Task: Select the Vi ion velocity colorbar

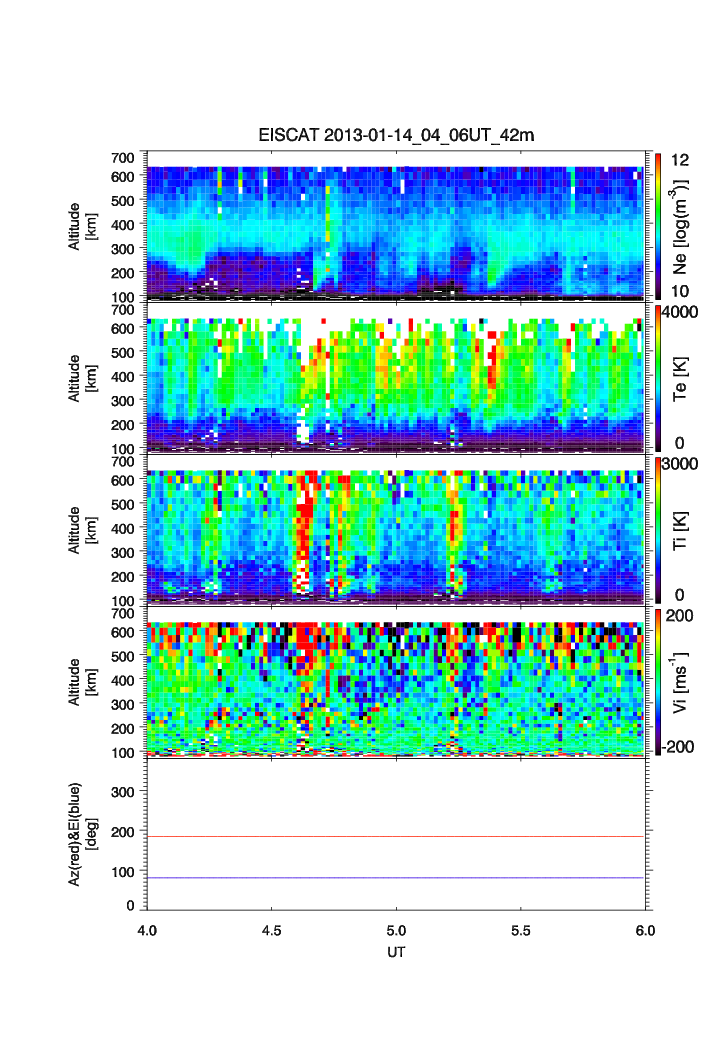Action: [x=658, y=681]
